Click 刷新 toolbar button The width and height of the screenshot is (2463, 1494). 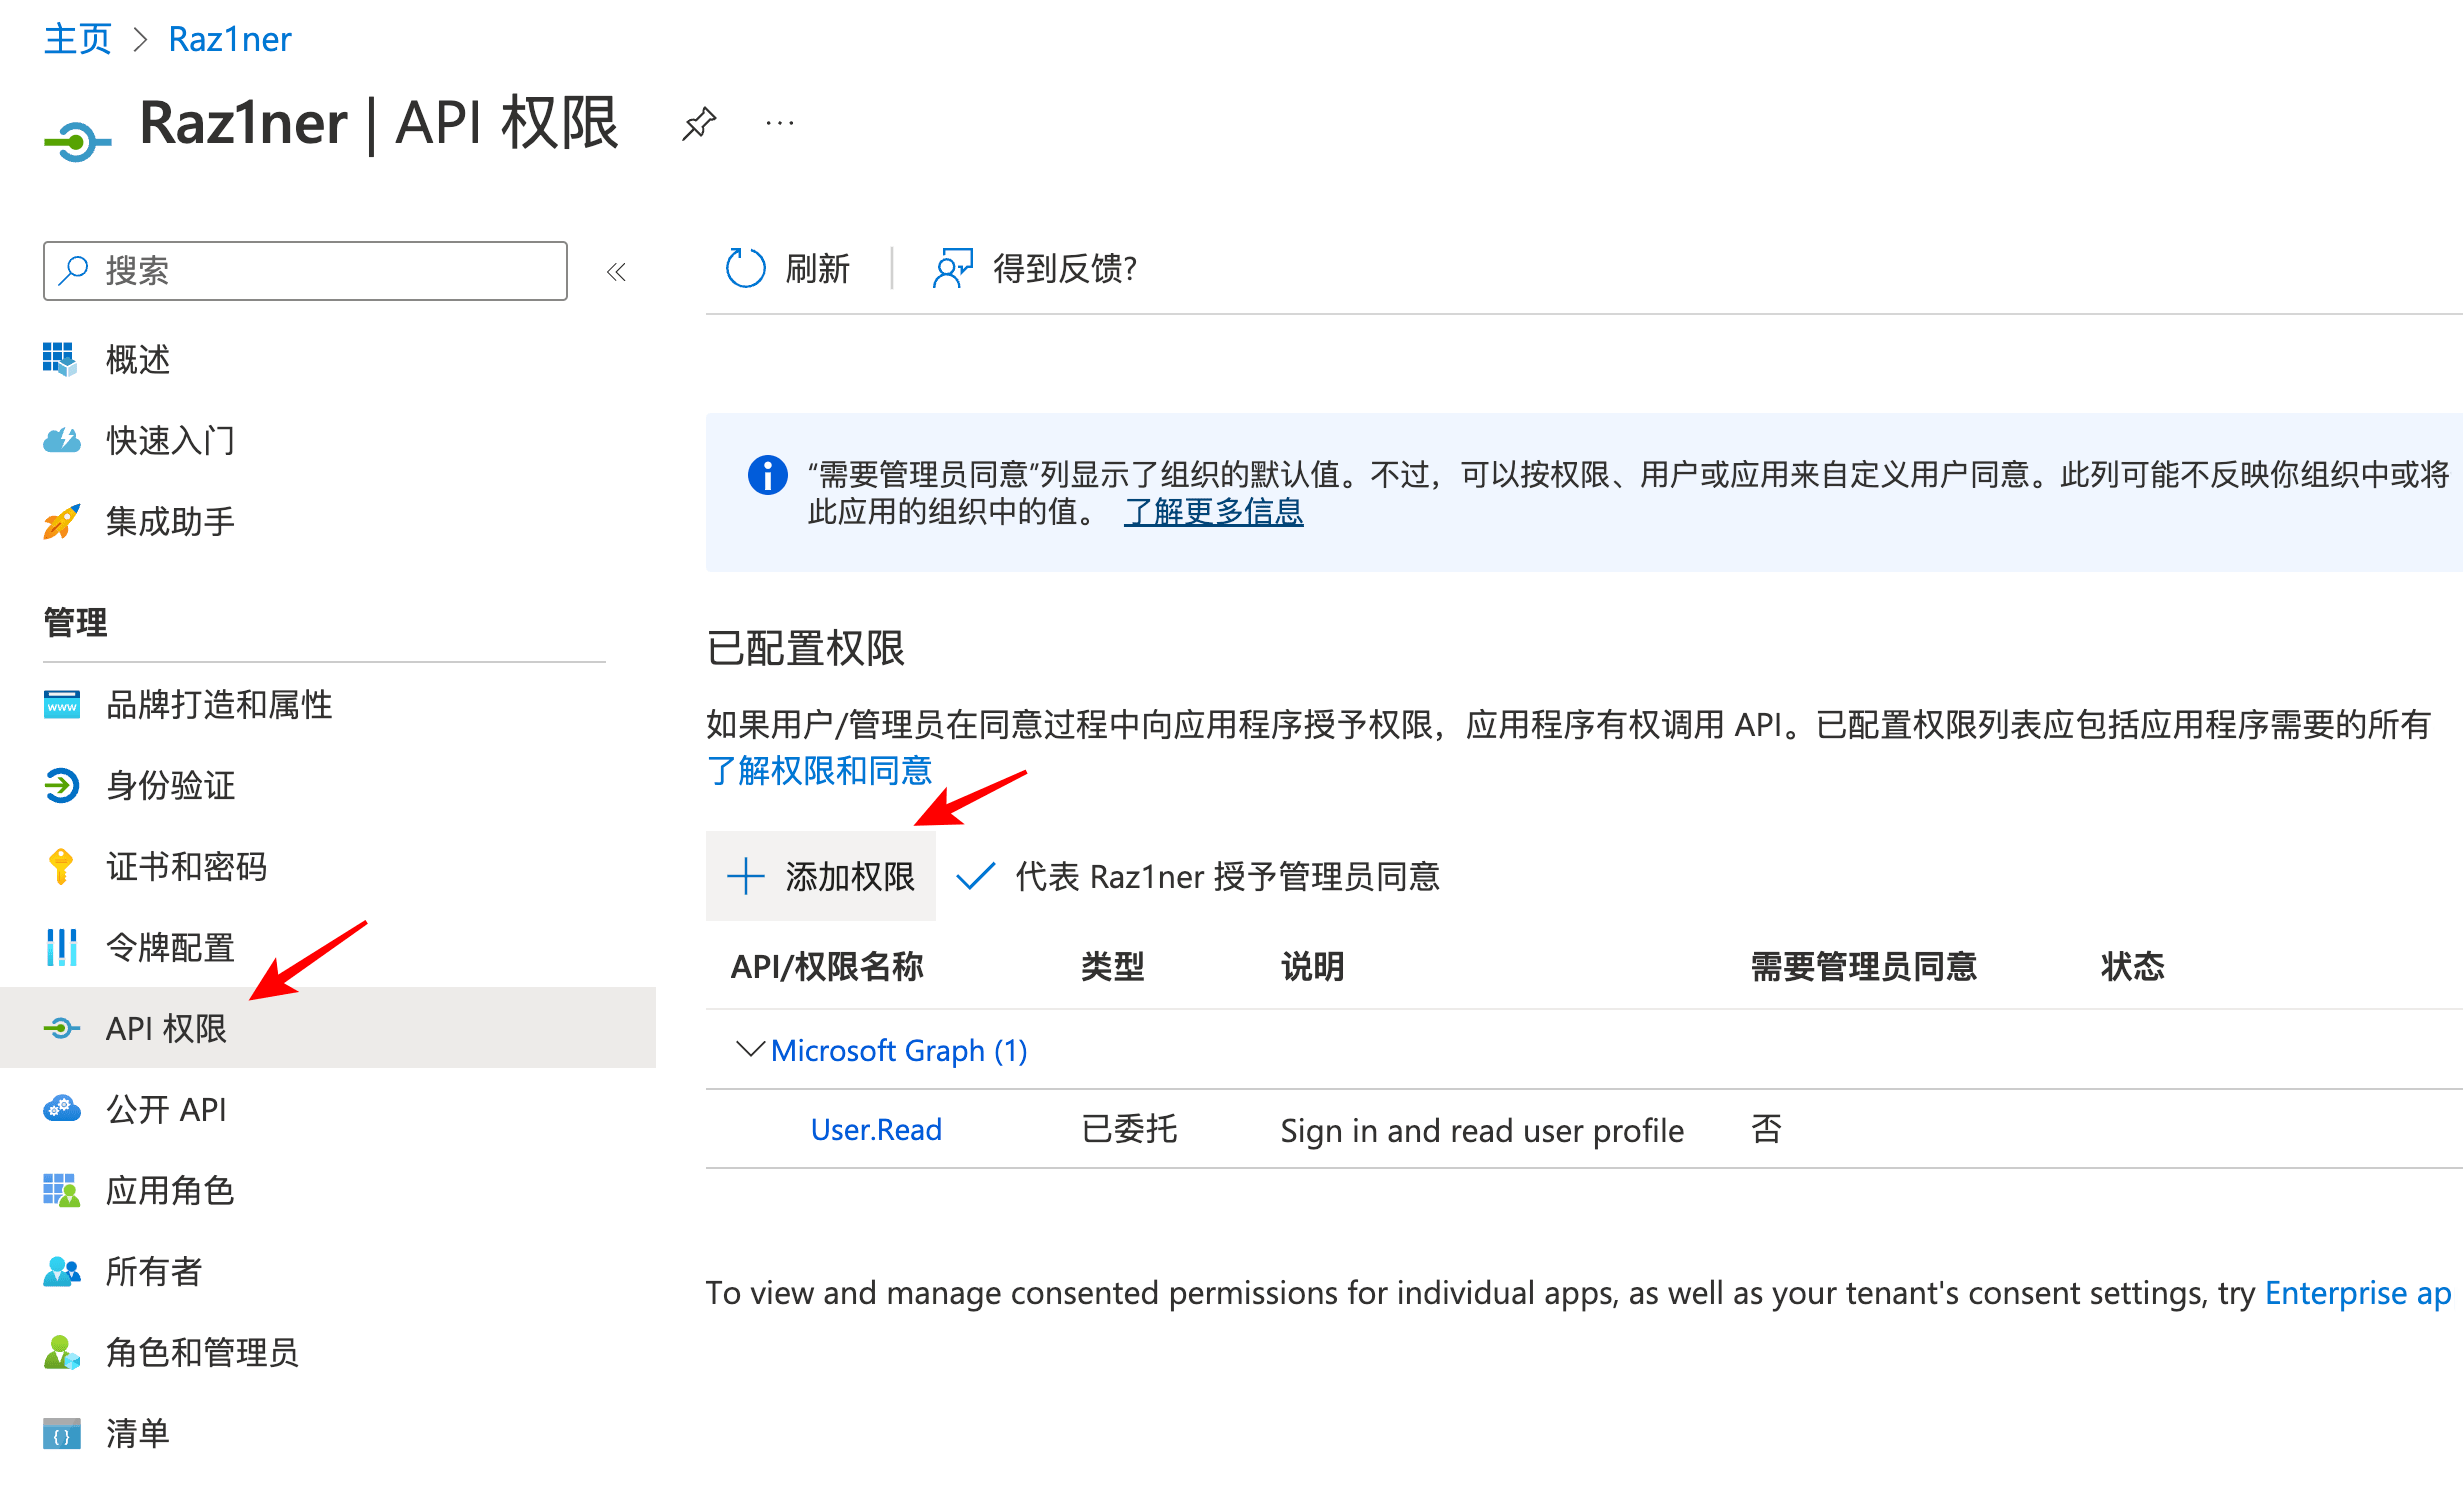point(787,268)
